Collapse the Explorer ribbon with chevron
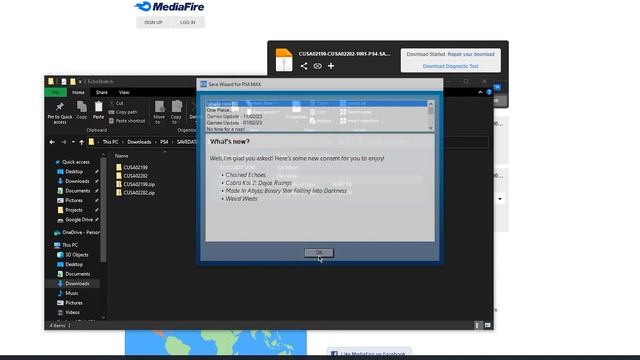The width and height of the screenshot is (640, 360). coord(480,92)
